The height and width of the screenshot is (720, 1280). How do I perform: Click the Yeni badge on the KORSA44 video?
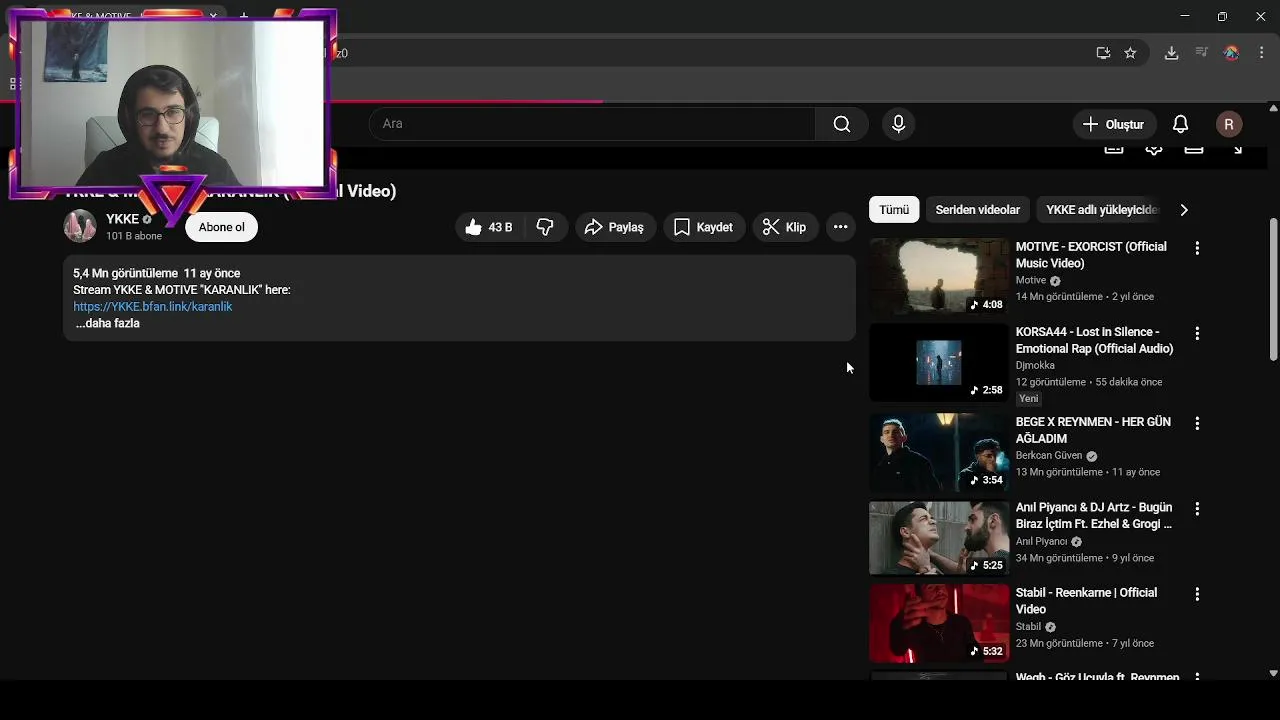1028,399
